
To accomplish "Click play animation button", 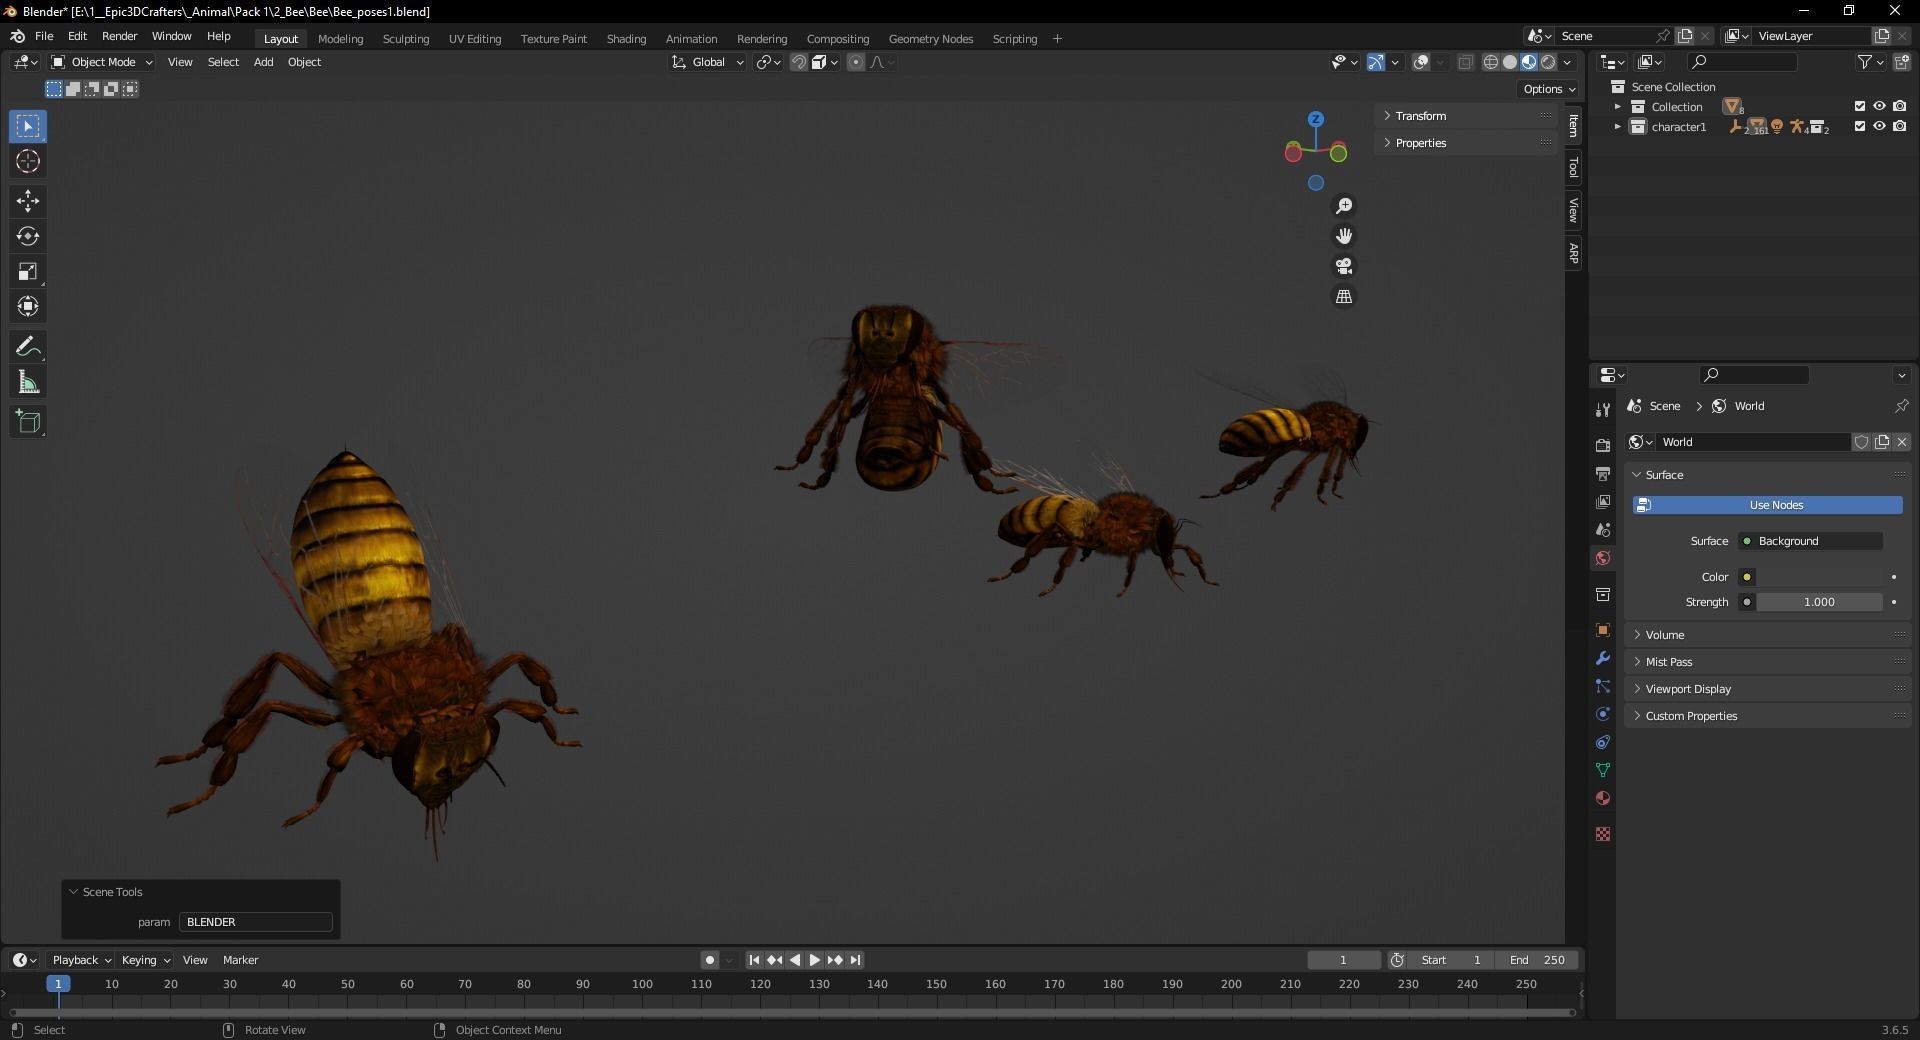I will [x=815, y=960].
